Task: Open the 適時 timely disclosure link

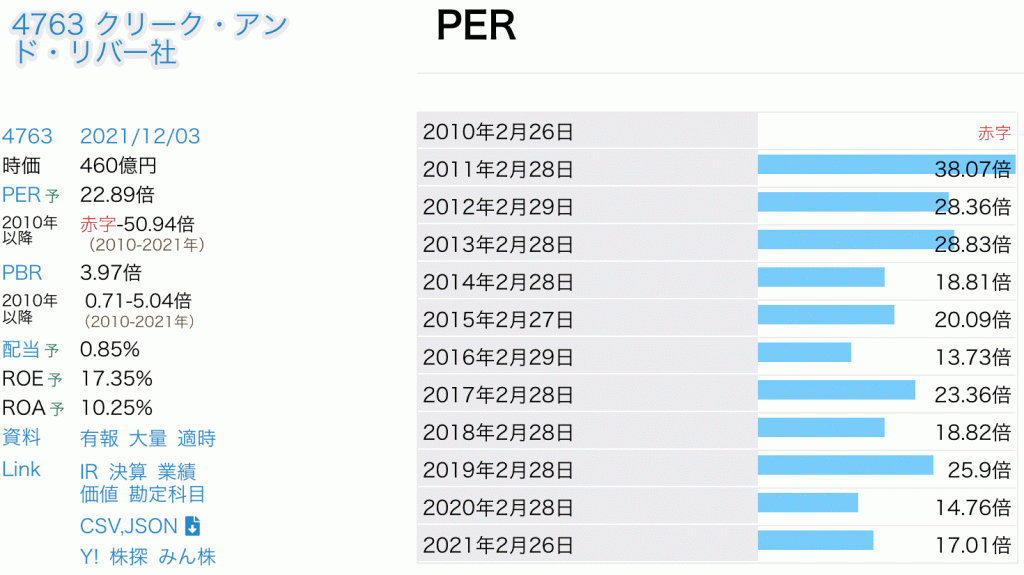Action: pyautogui.click(x=197, y=438)
